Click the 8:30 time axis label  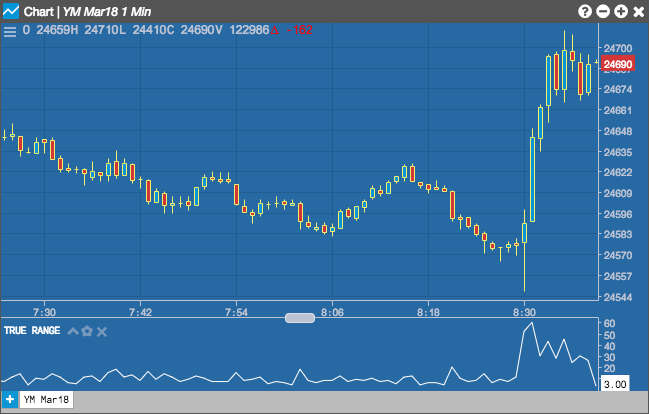[x=524, y=312]
